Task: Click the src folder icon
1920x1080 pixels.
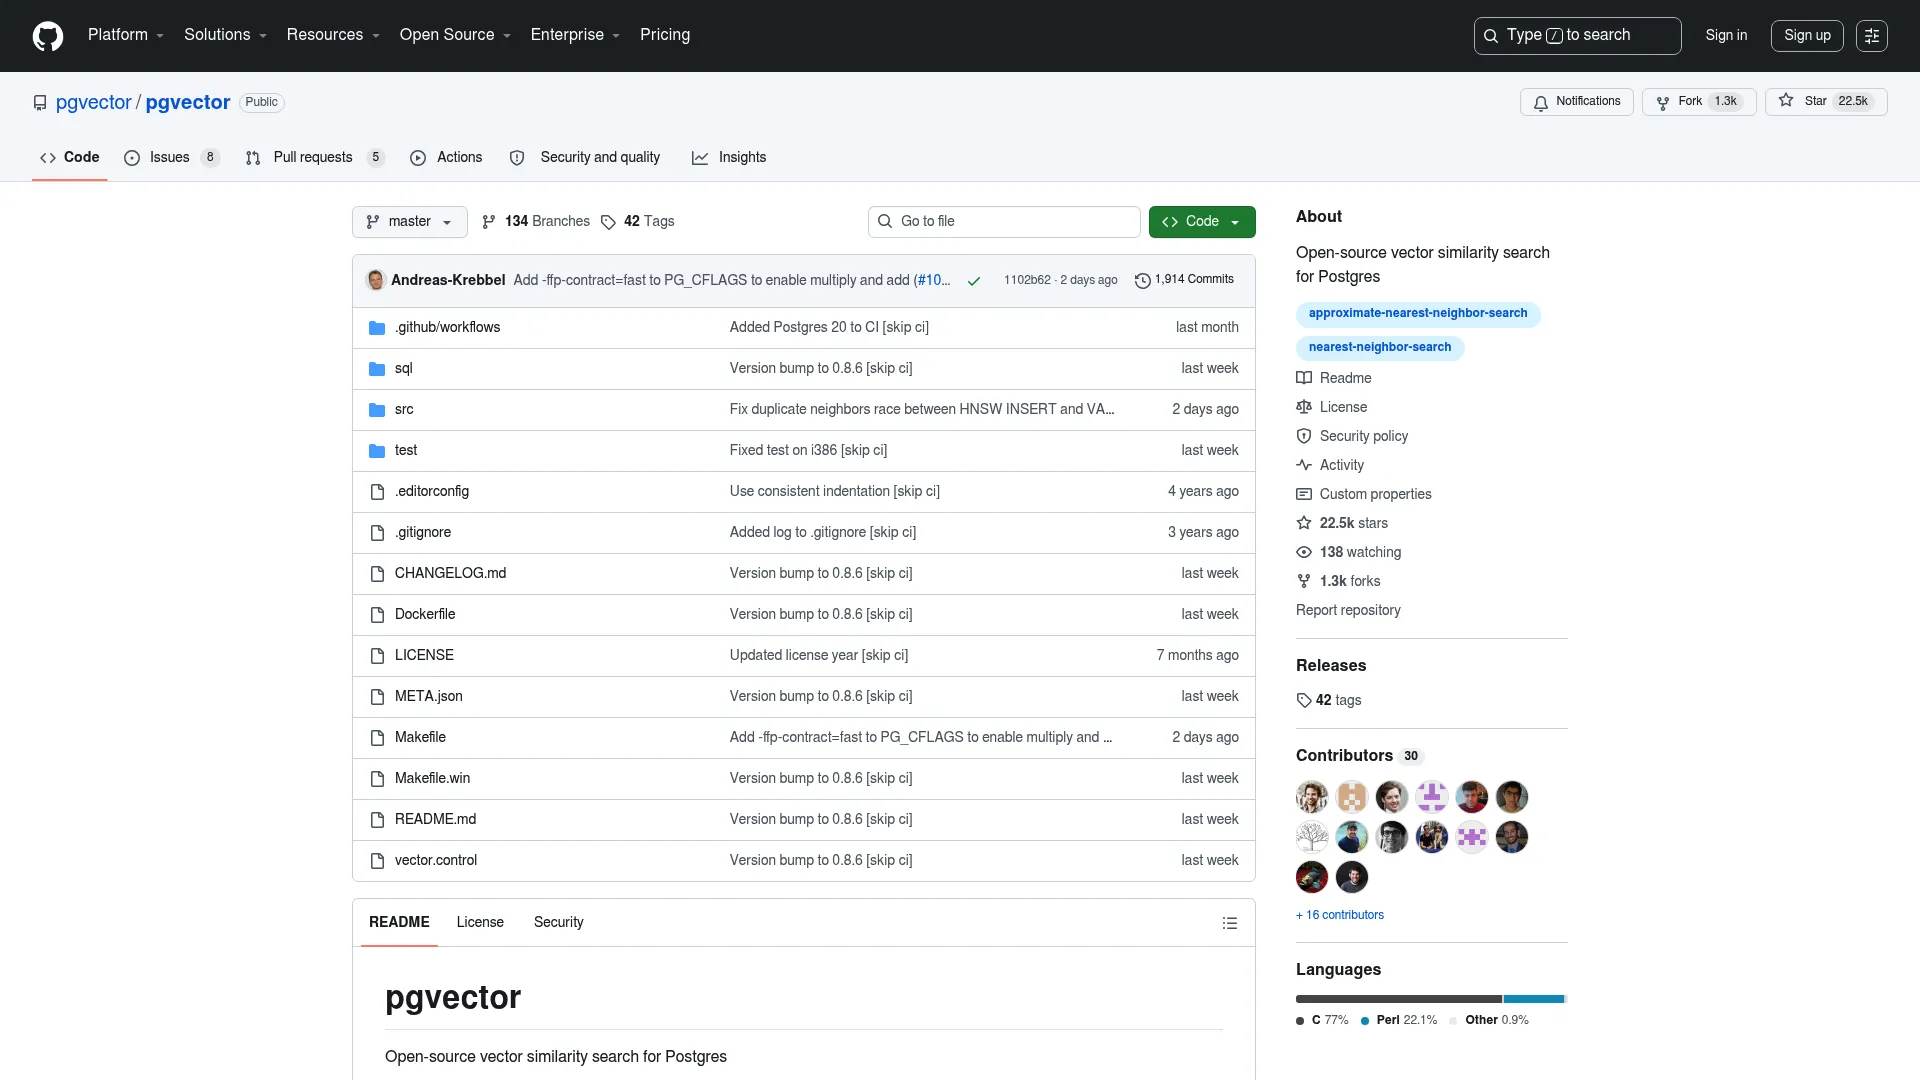Action: coord(377,410)
